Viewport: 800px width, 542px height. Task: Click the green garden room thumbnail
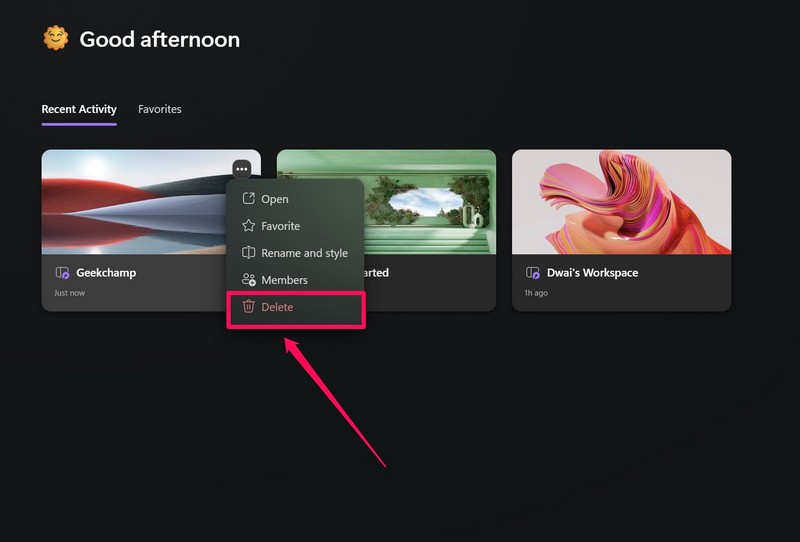(x=430, y=200)
